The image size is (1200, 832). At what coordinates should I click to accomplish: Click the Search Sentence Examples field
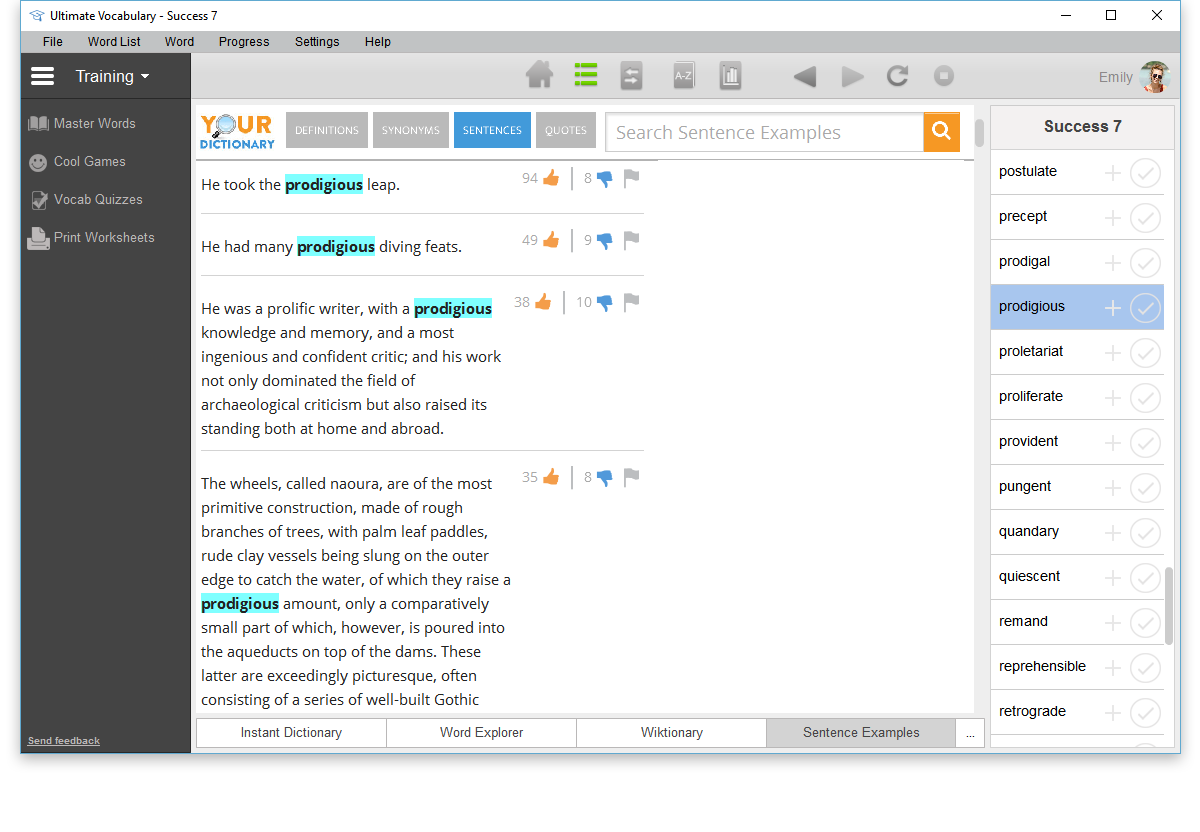pos(764,133)
